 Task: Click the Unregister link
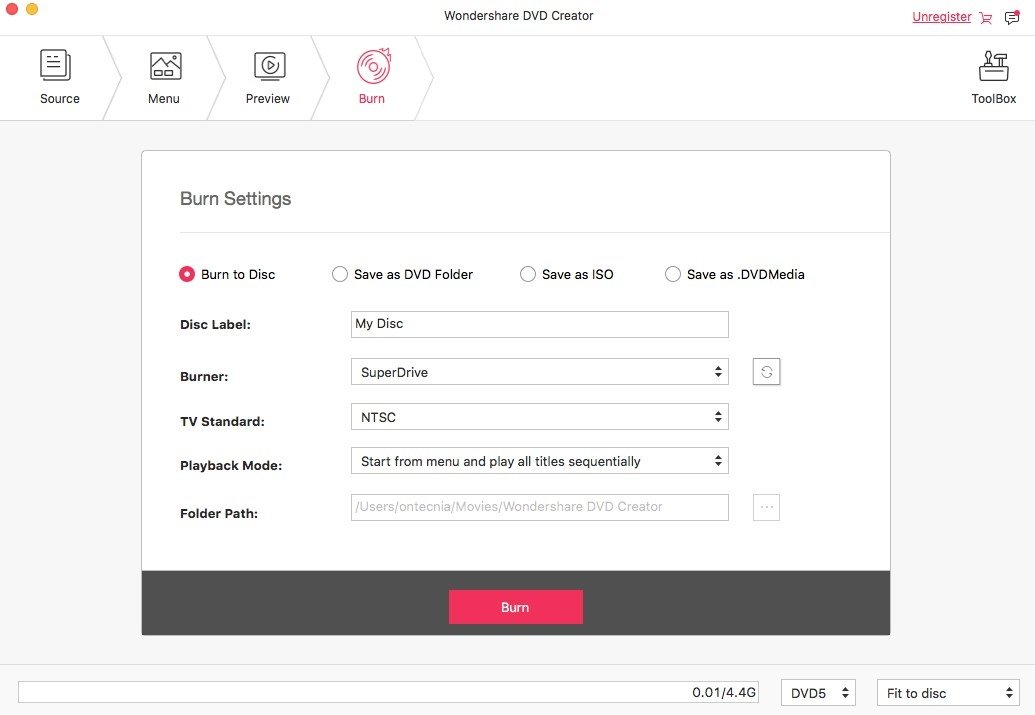pyautogui.click(x=941, y=17)
